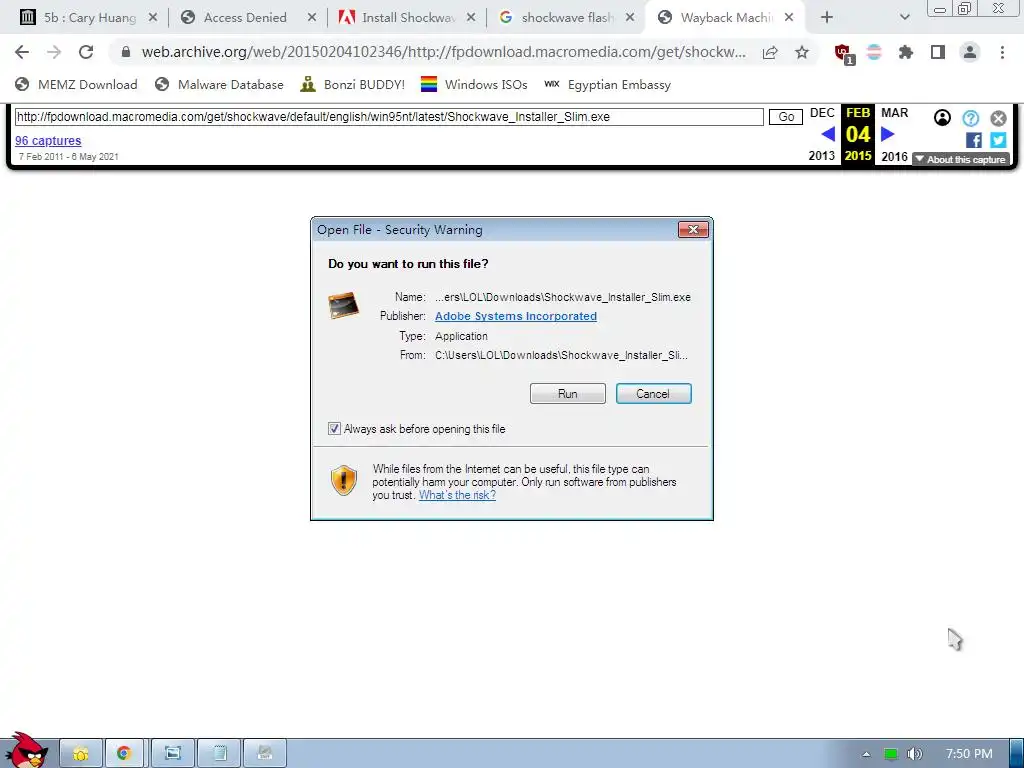This screenshot has height=768, width=1024.
Task: Open the Start menu red bird button
Action: 26,751
